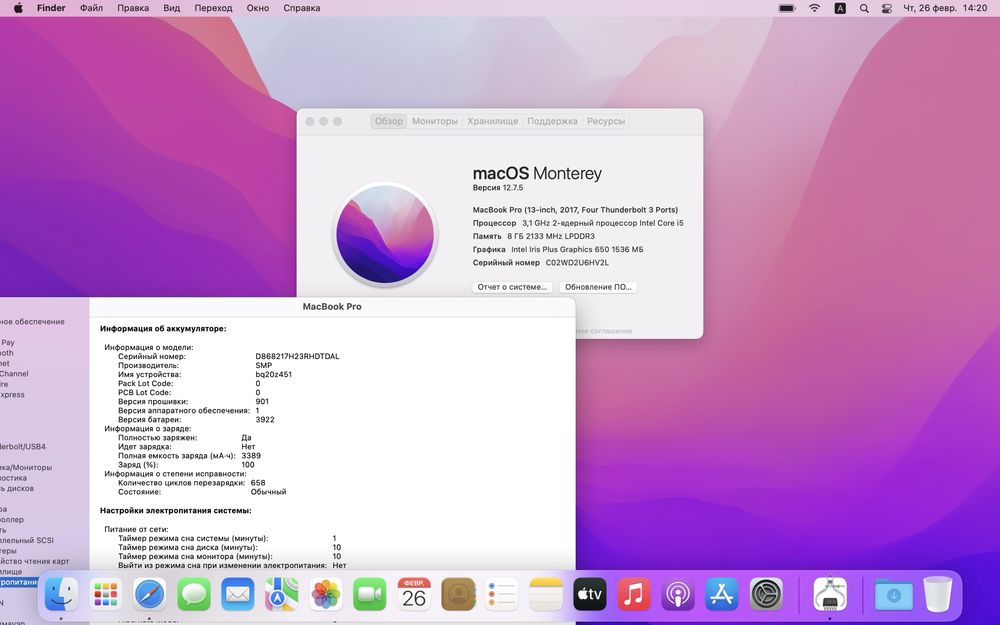Launch the Apple TV app from the Dock
The width and height of the screenshot is (1000, 625).
click(x=590, y=594)
